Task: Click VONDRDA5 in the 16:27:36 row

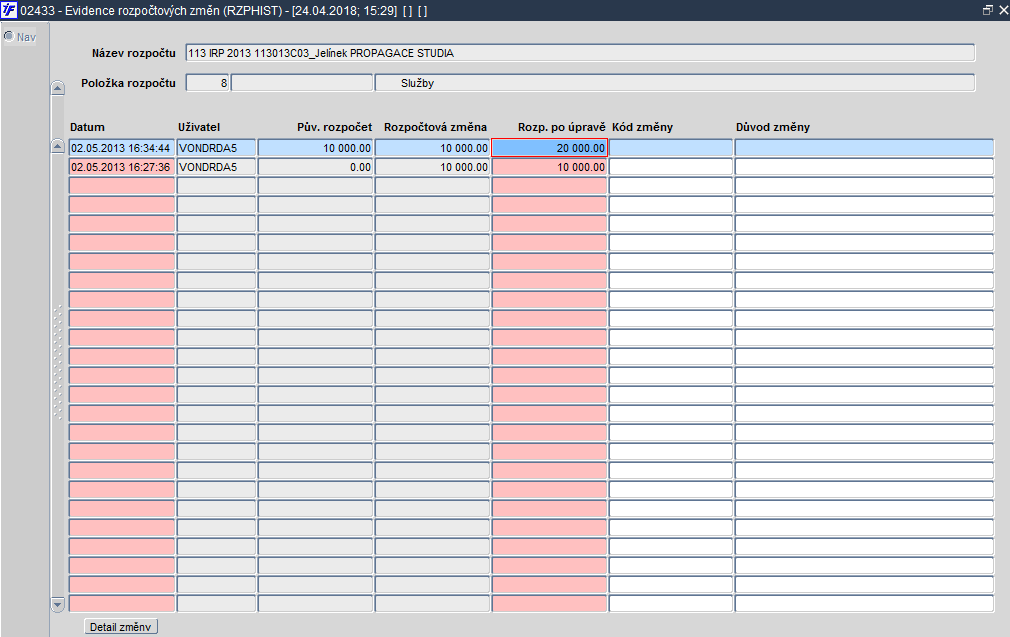Action: pos(216,167)
